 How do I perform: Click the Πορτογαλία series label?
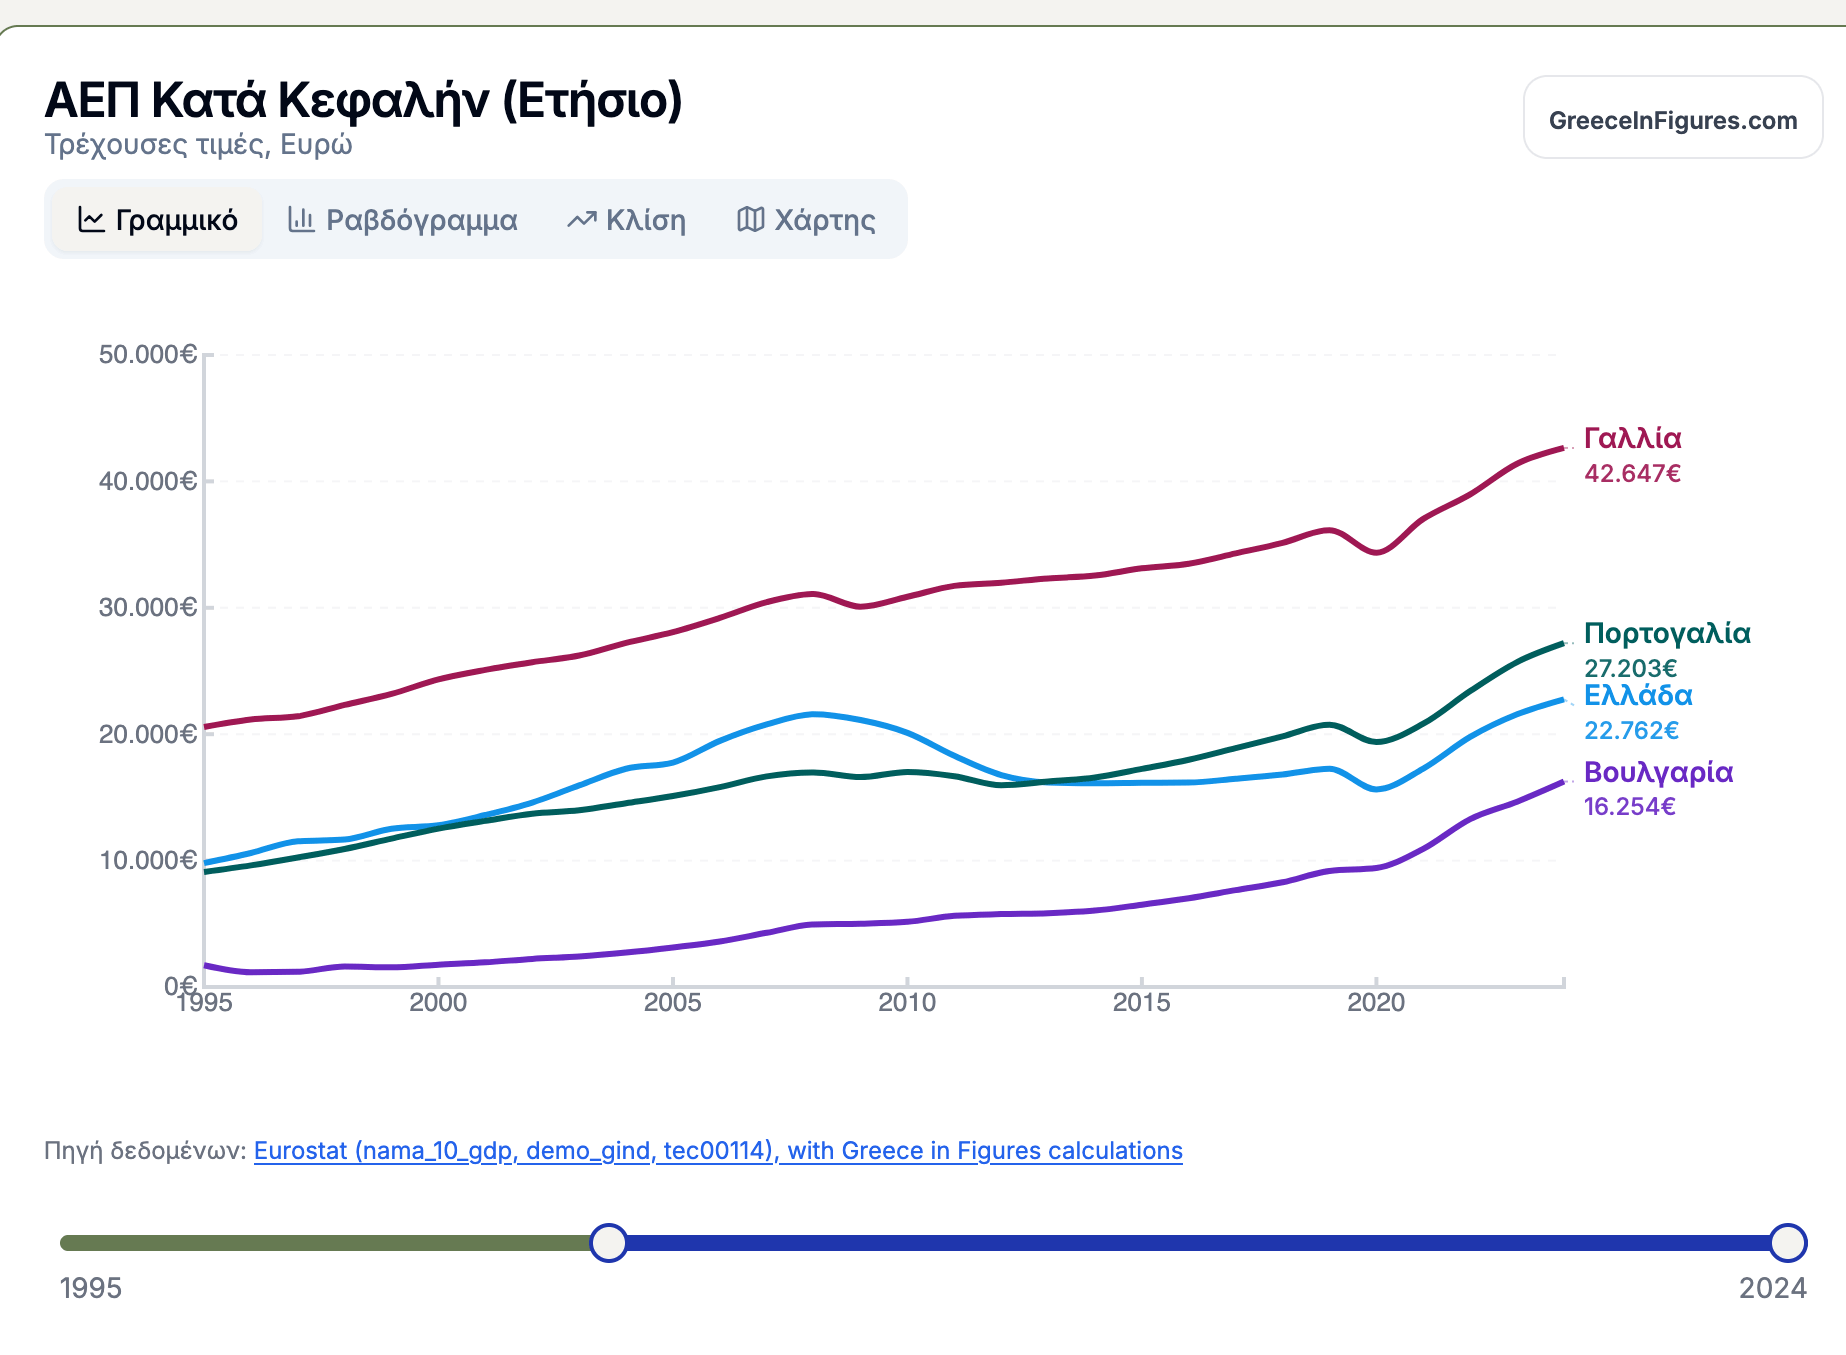1667,633
